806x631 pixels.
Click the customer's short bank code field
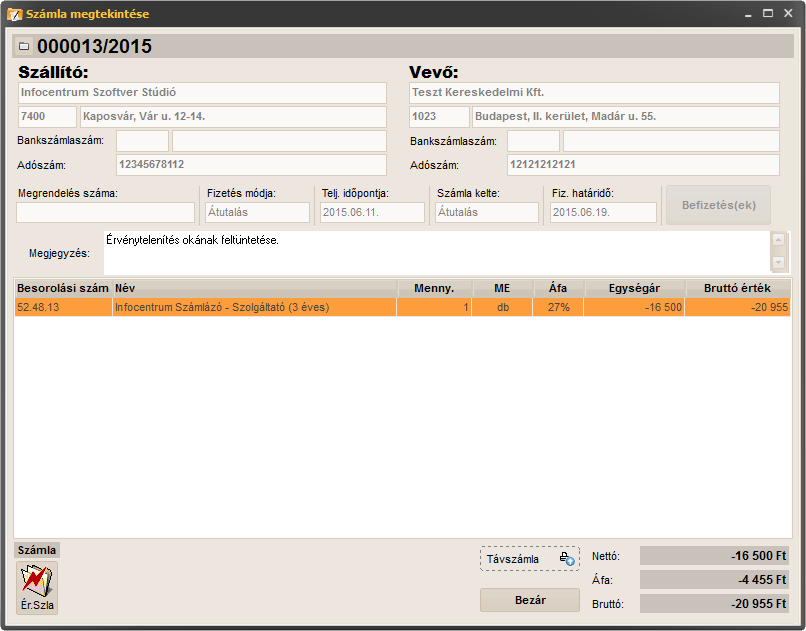point(534,141)
